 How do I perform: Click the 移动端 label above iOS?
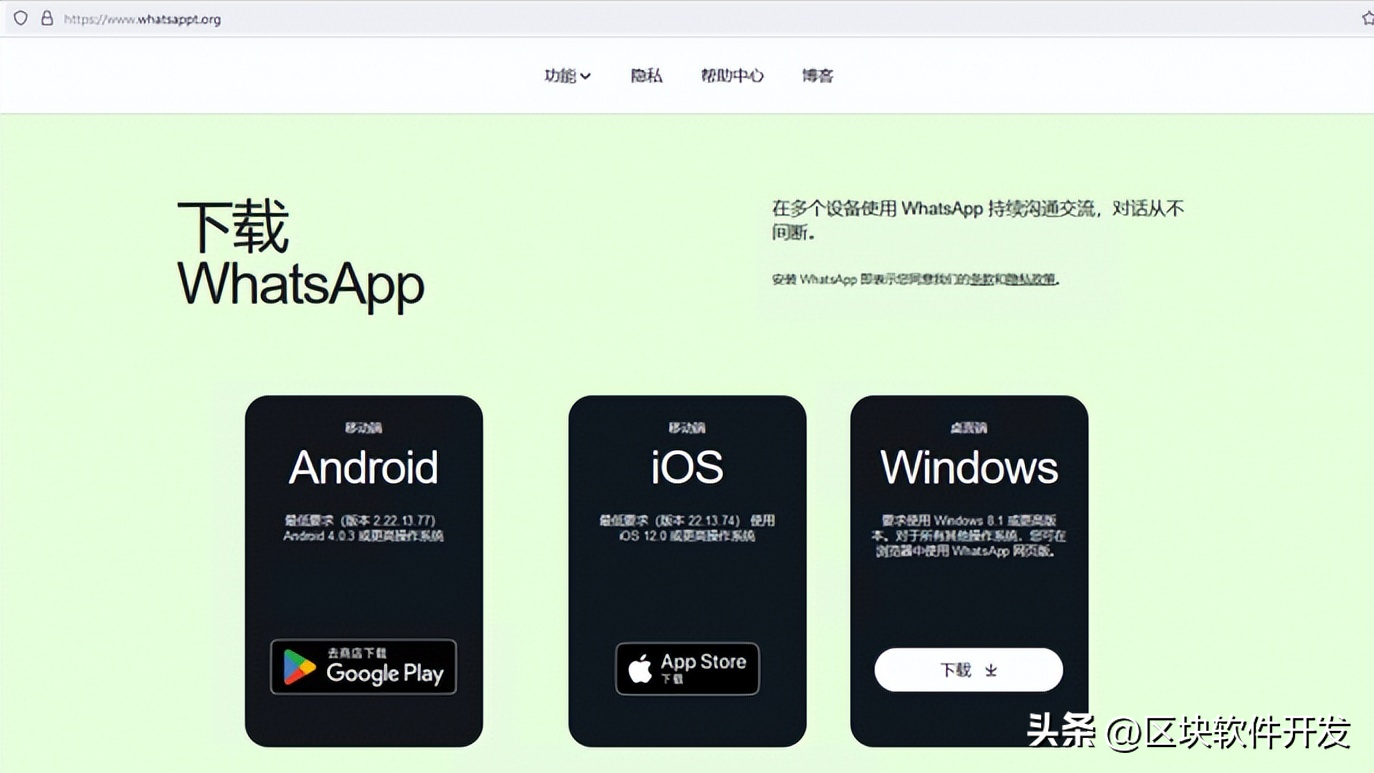[x=687, y=428]
